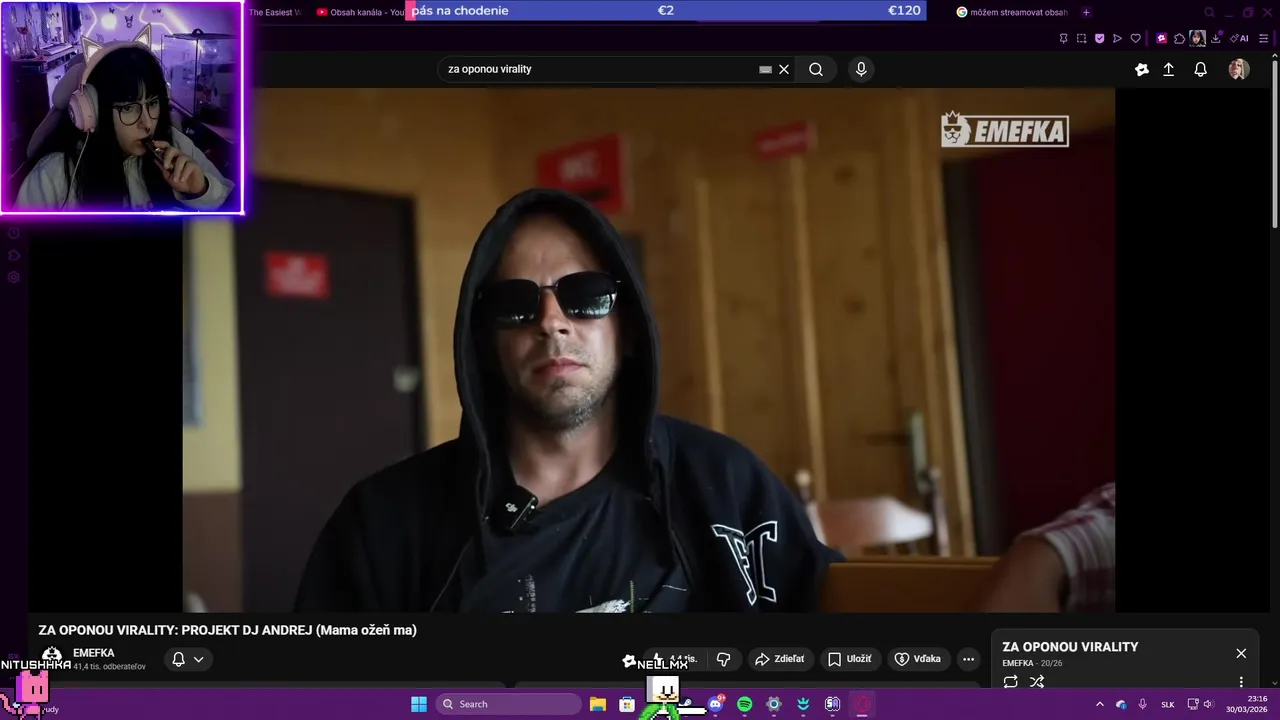Focus the search field containing za oponou virality

coord(600,69)
